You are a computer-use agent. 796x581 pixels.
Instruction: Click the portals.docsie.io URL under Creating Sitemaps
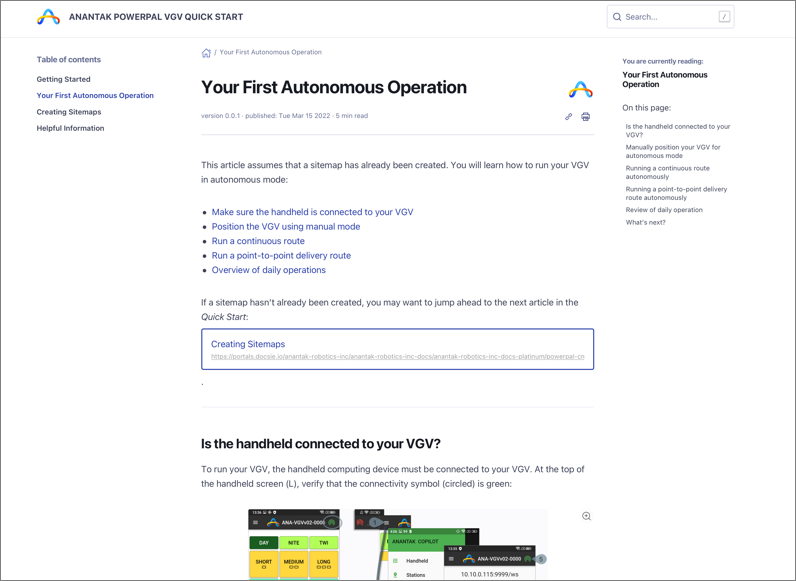[397, 357]
